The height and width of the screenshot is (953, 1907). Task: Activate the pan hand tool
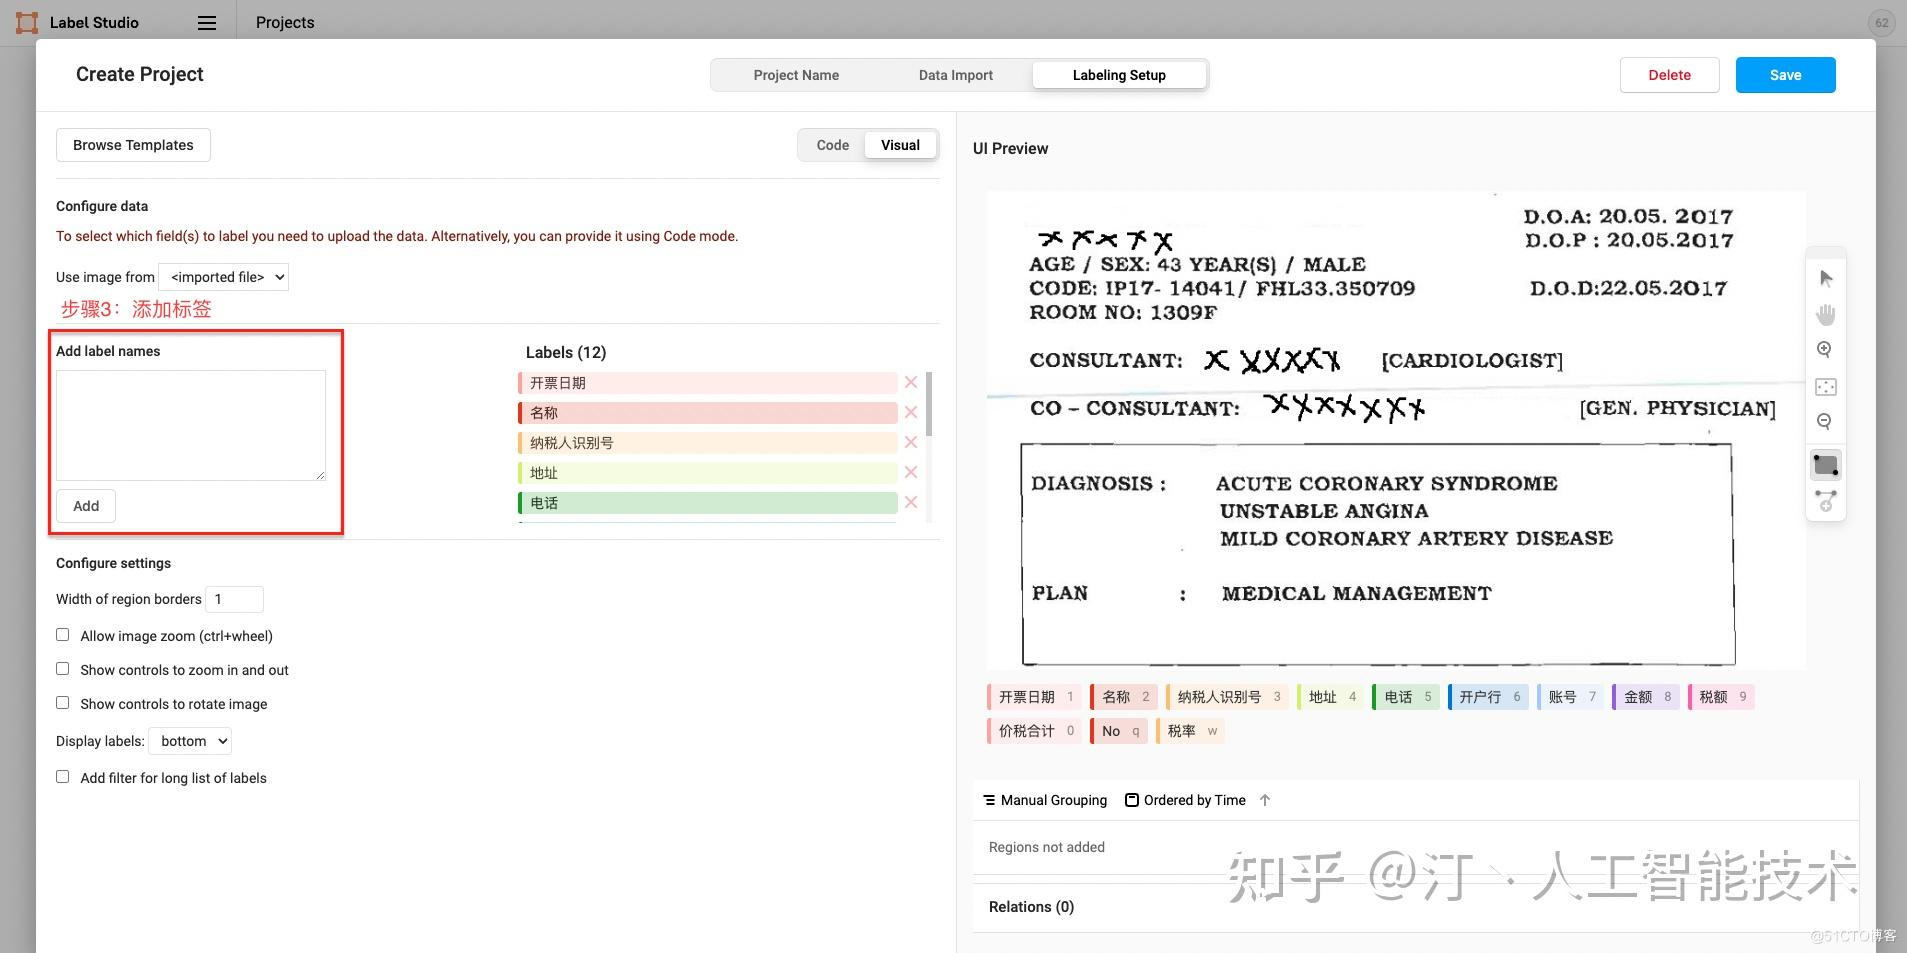tap(1826, 313)
